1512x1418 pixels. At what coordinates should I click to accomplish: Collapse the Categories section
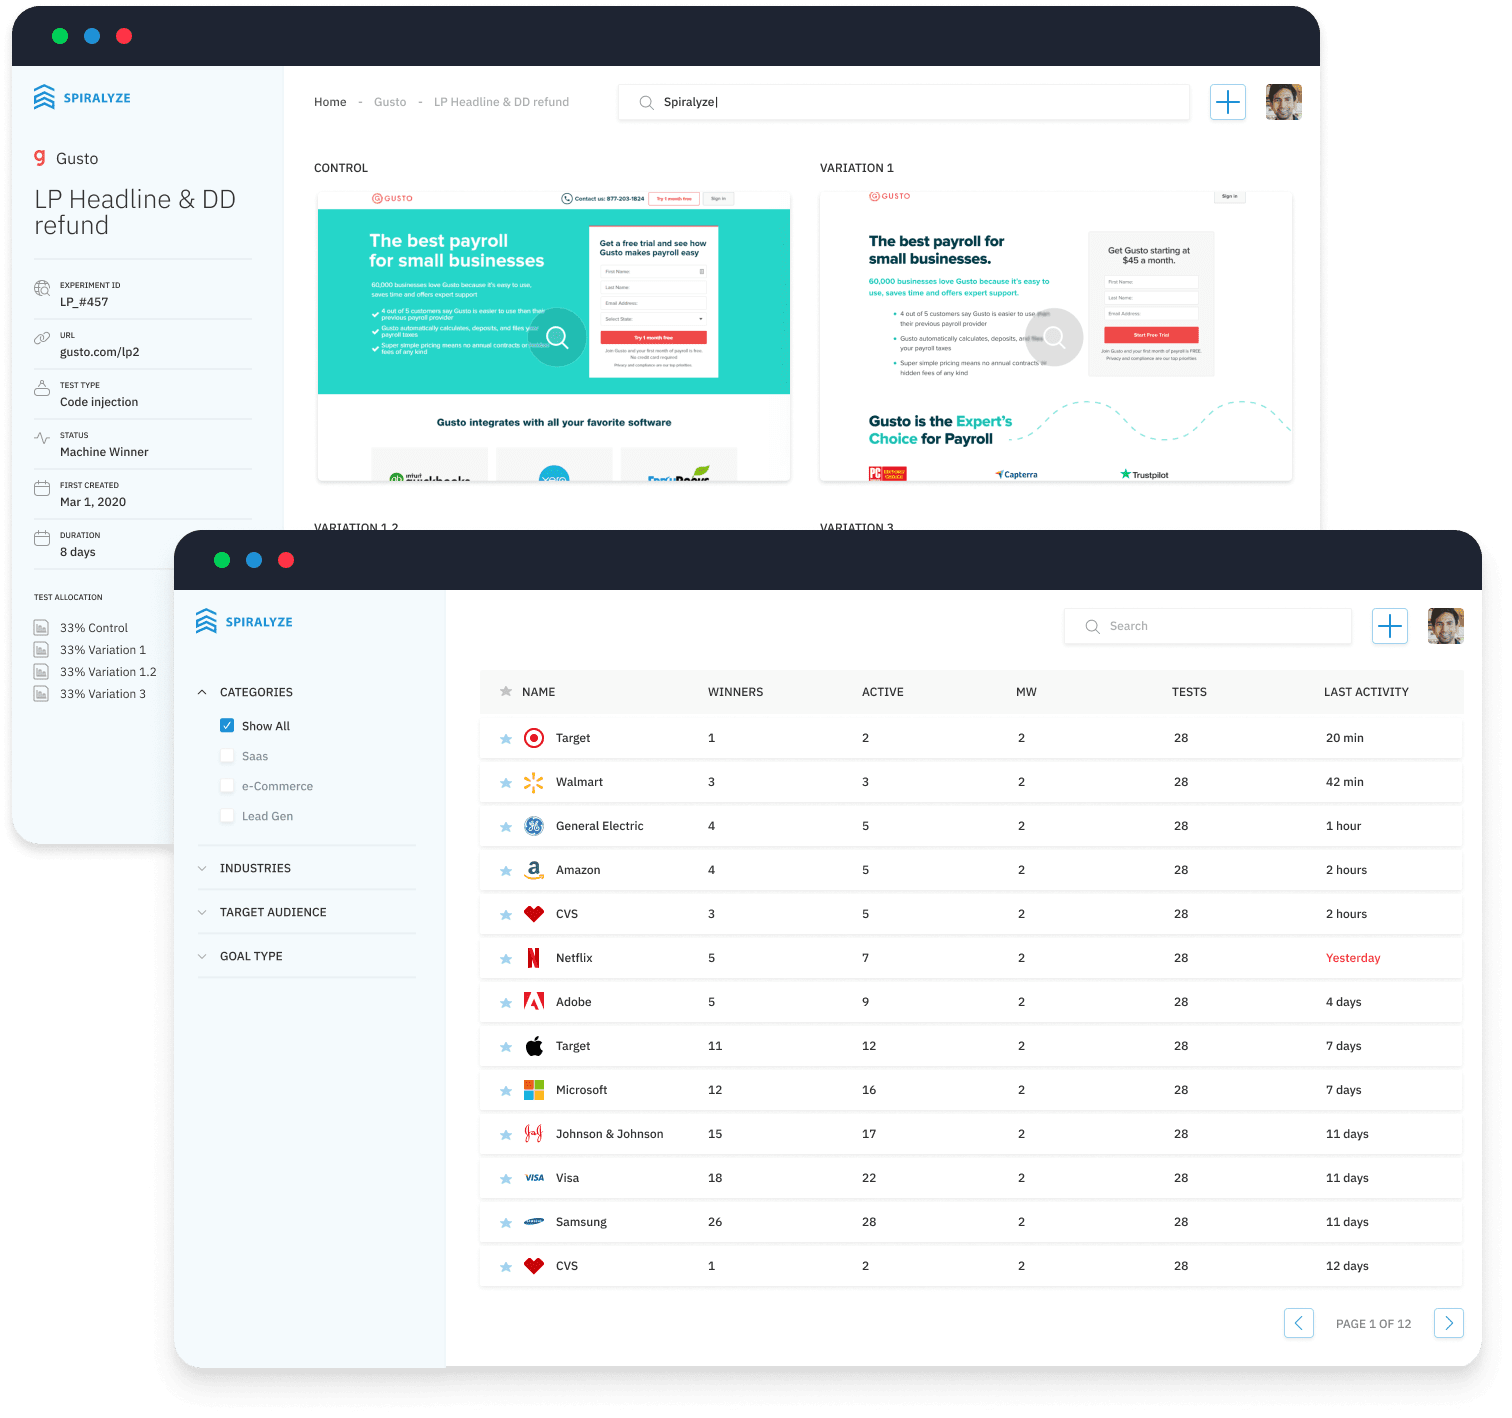202,692
